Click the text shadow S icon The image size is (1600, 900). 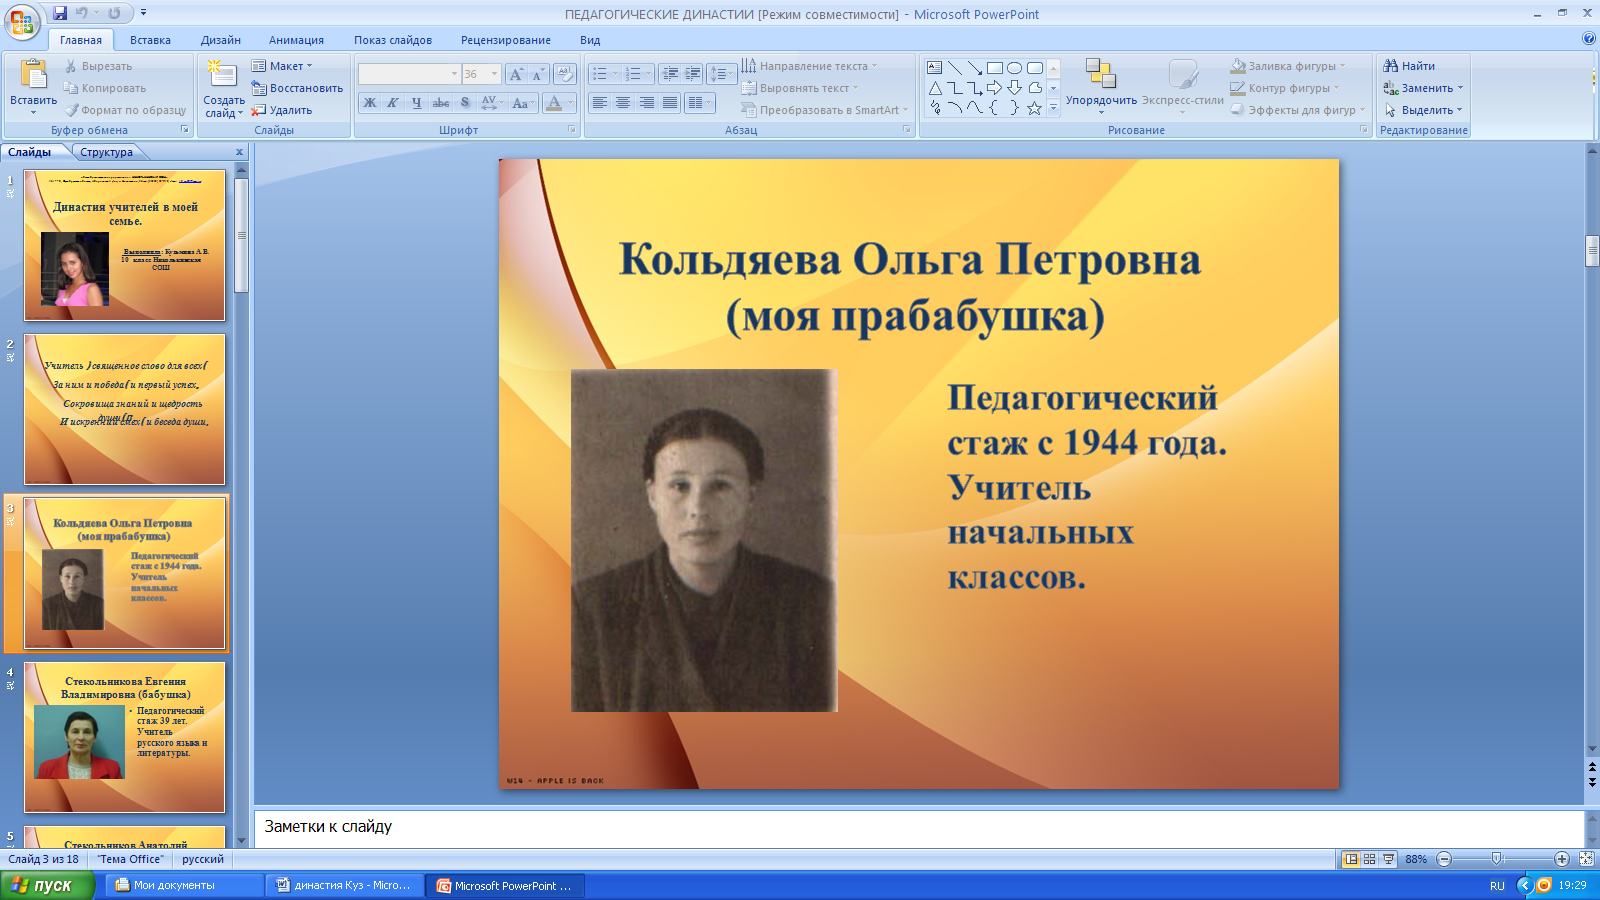465,103
